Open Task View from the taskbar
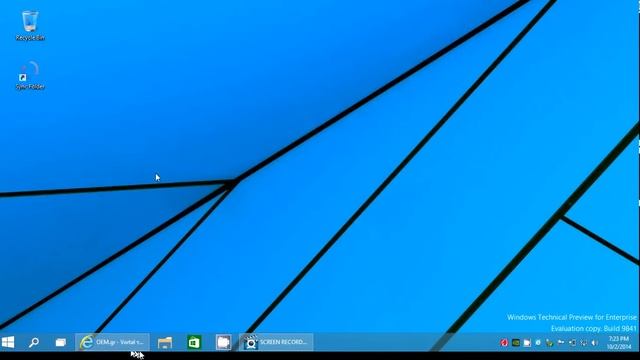Image resolution: width=640 pixels, height=360 pixels. [60, 342]
